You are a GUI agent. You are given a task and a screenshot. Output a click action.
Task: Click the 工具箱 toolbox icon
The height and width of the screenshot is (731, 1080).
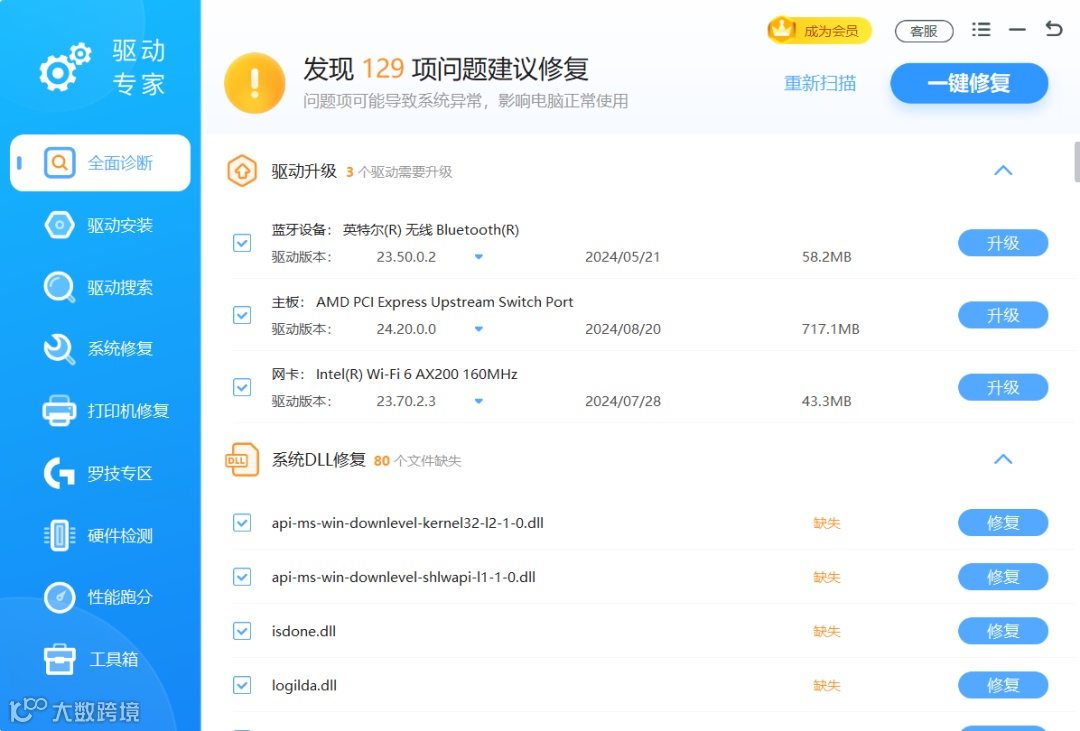point(59,659)
